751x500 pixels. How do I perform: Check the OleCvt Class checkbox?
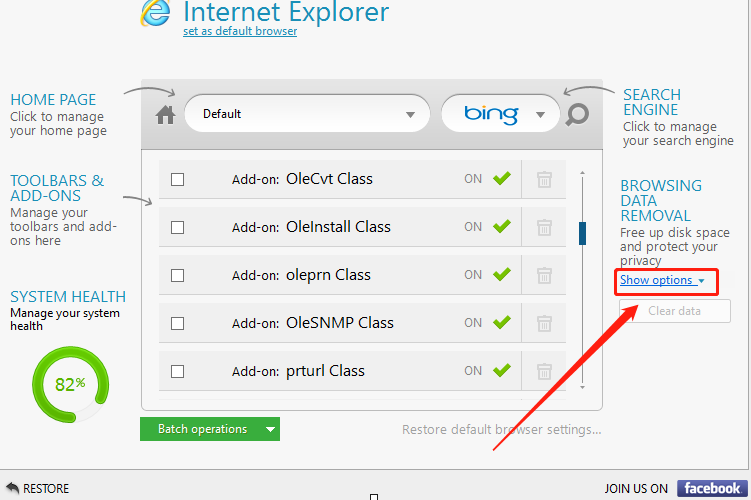(178, 180)
